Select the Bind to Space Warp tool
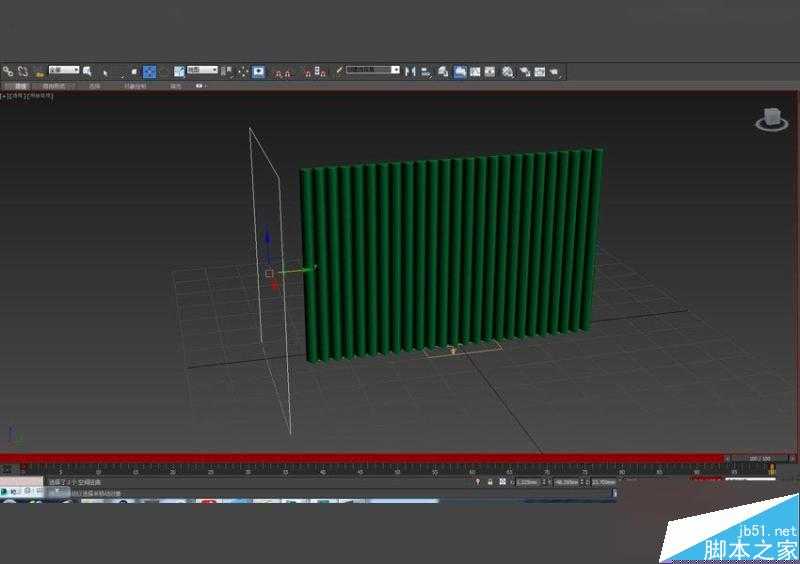The height and width of the screenshot is (564, 800). tap(39, 72)
